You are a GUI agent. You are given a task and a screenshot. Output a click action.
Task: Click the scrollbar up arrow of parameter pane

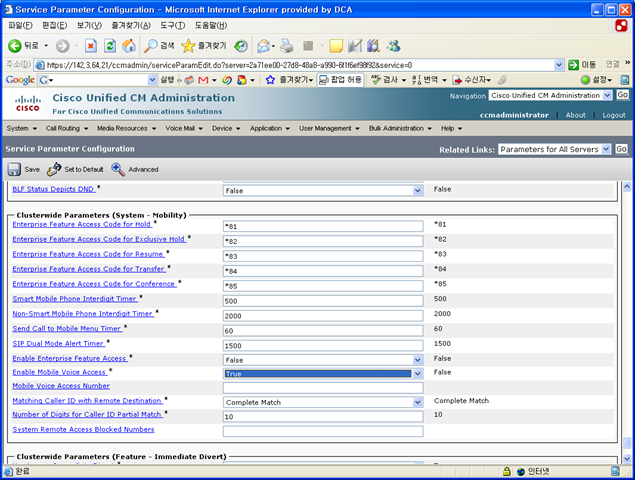tap(626, 187)
